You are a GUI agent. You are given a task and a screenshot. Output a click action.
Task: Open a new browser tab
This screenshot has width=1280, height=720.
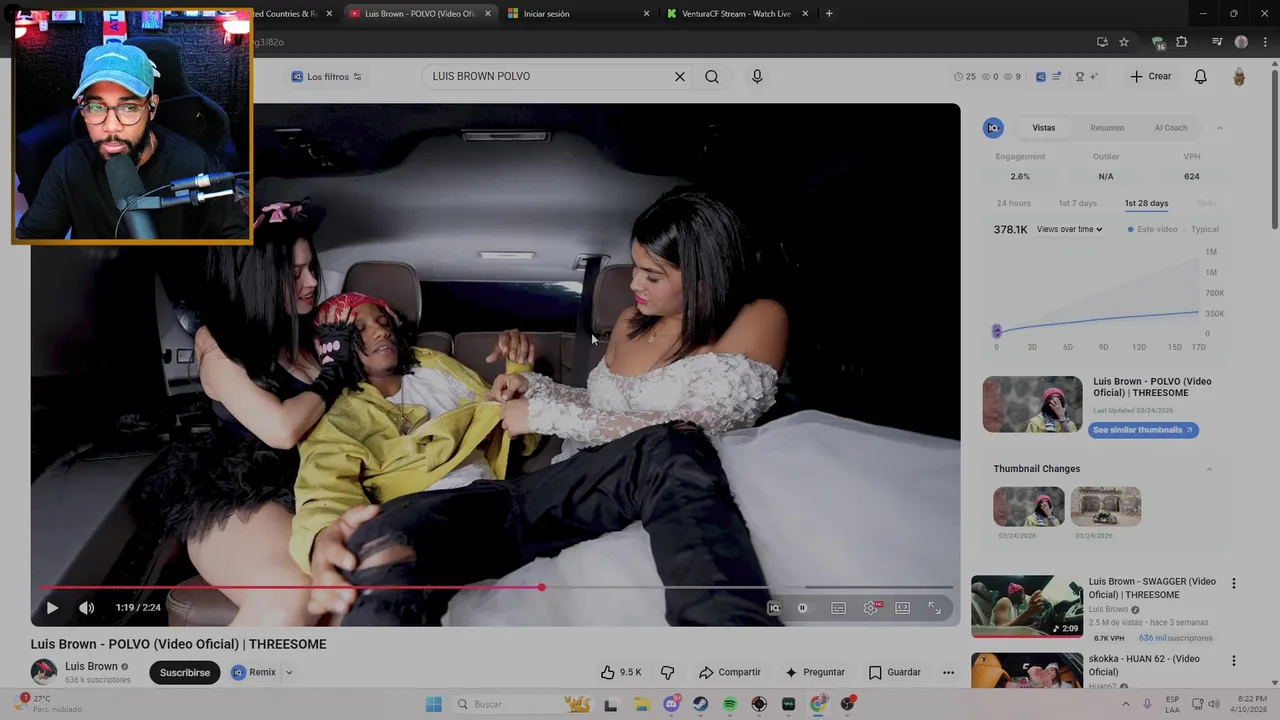pyautogui.click(x=829, y=14)
